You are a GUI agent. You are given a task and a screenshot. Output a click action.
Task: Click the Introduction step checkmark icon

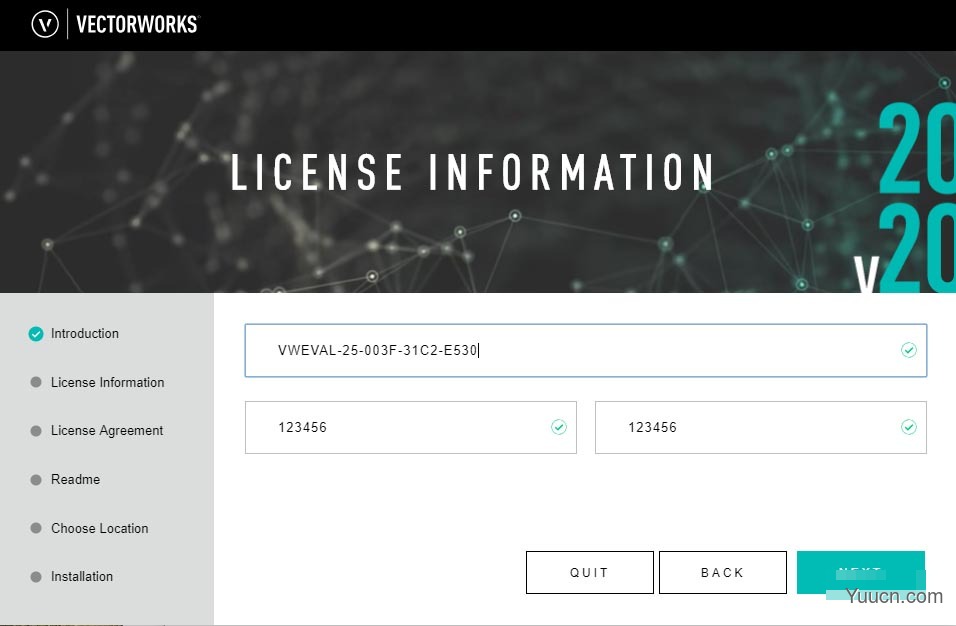tap(36, 334)
